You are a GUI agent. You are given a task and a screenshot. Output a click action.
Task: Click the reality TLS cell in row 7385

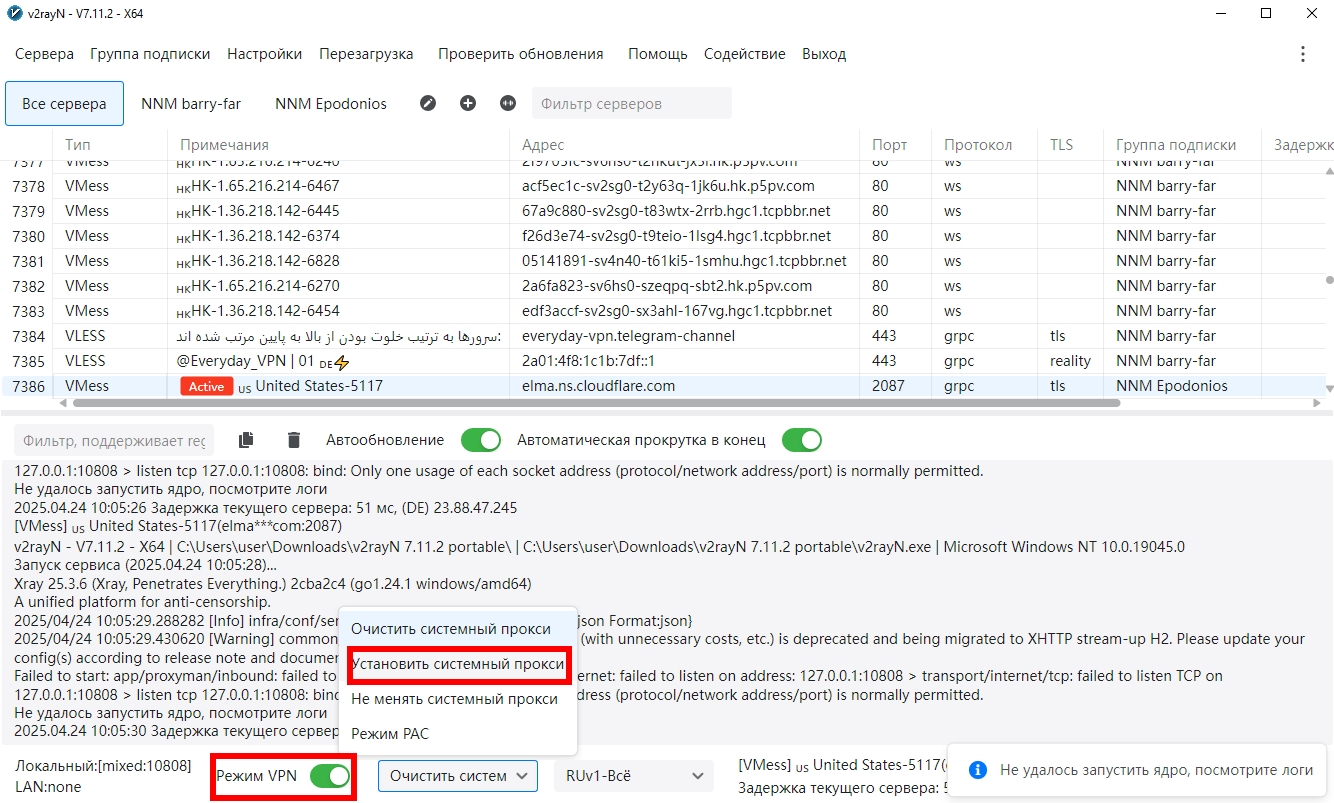(x=1070, y=361)
